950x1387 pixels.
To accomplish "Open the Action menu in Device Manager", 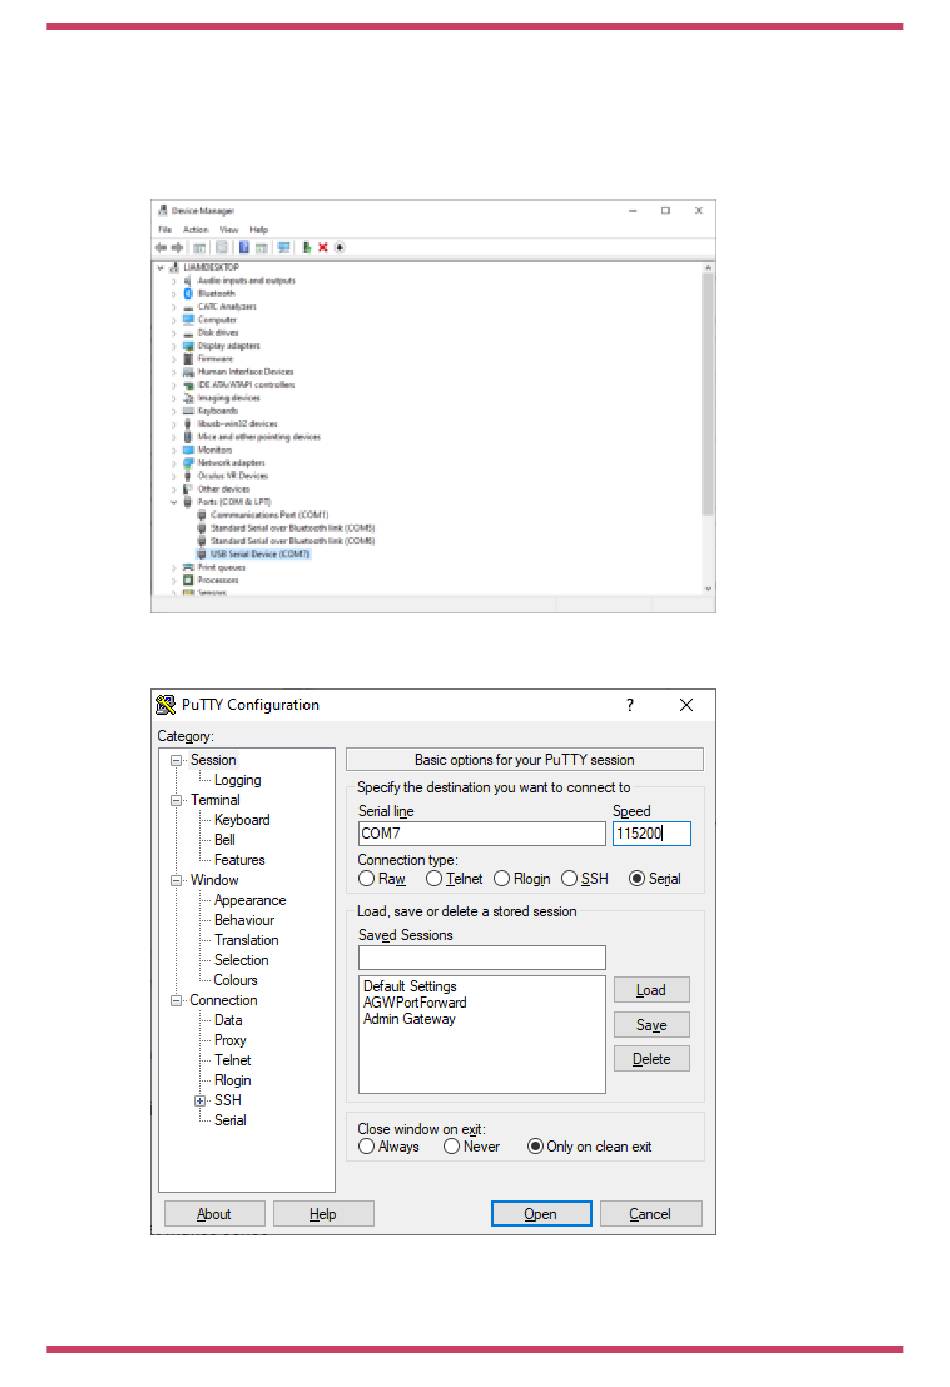I will 195,230.
